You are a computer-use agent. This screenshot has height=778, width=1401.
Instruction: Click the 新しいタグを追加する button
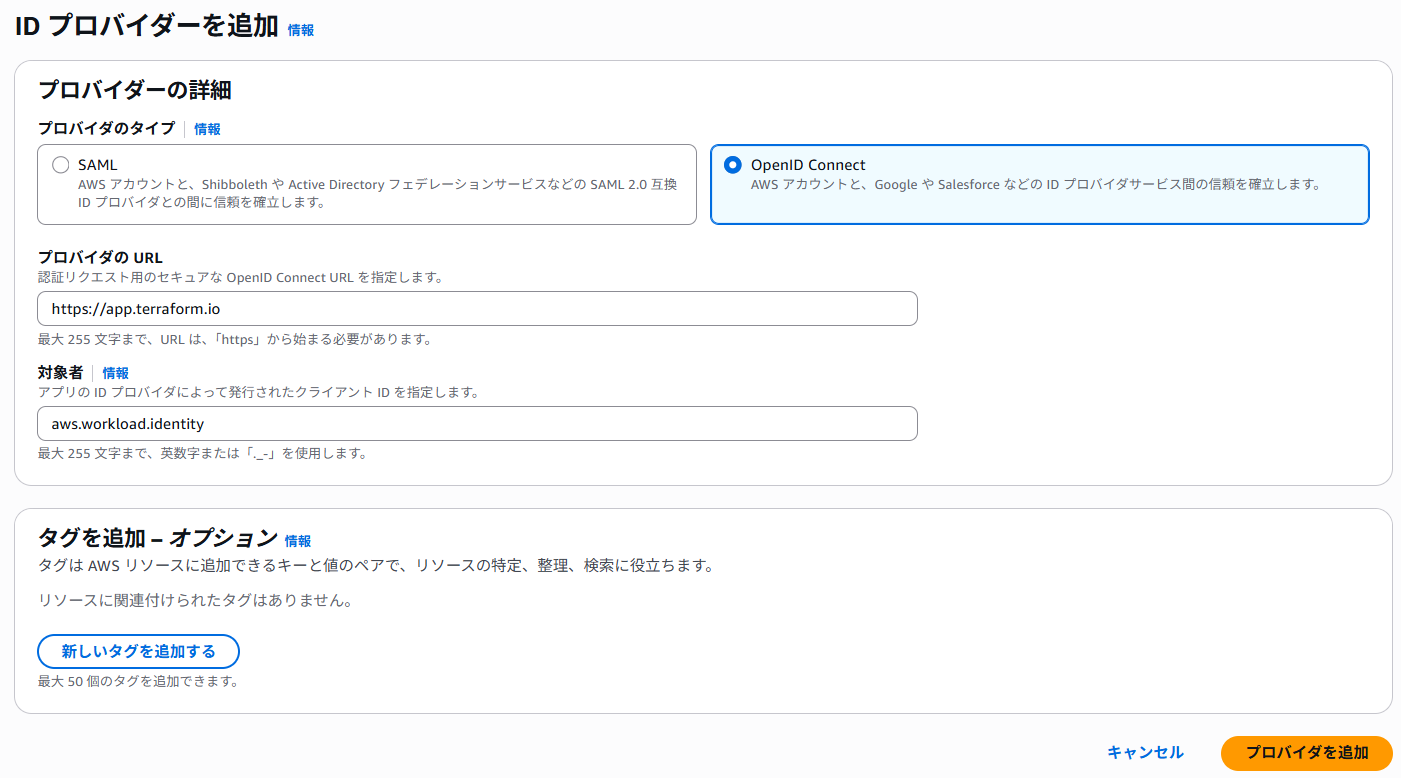(x=138, y=651)
